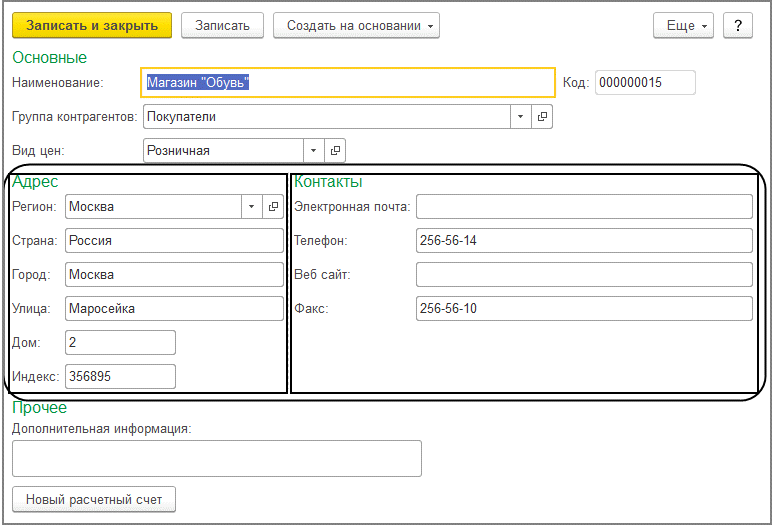This screenshot has width=772, height=525.
Task: Click the 'Код:' label
Action: pyautogui.click(x=576, y=82)
